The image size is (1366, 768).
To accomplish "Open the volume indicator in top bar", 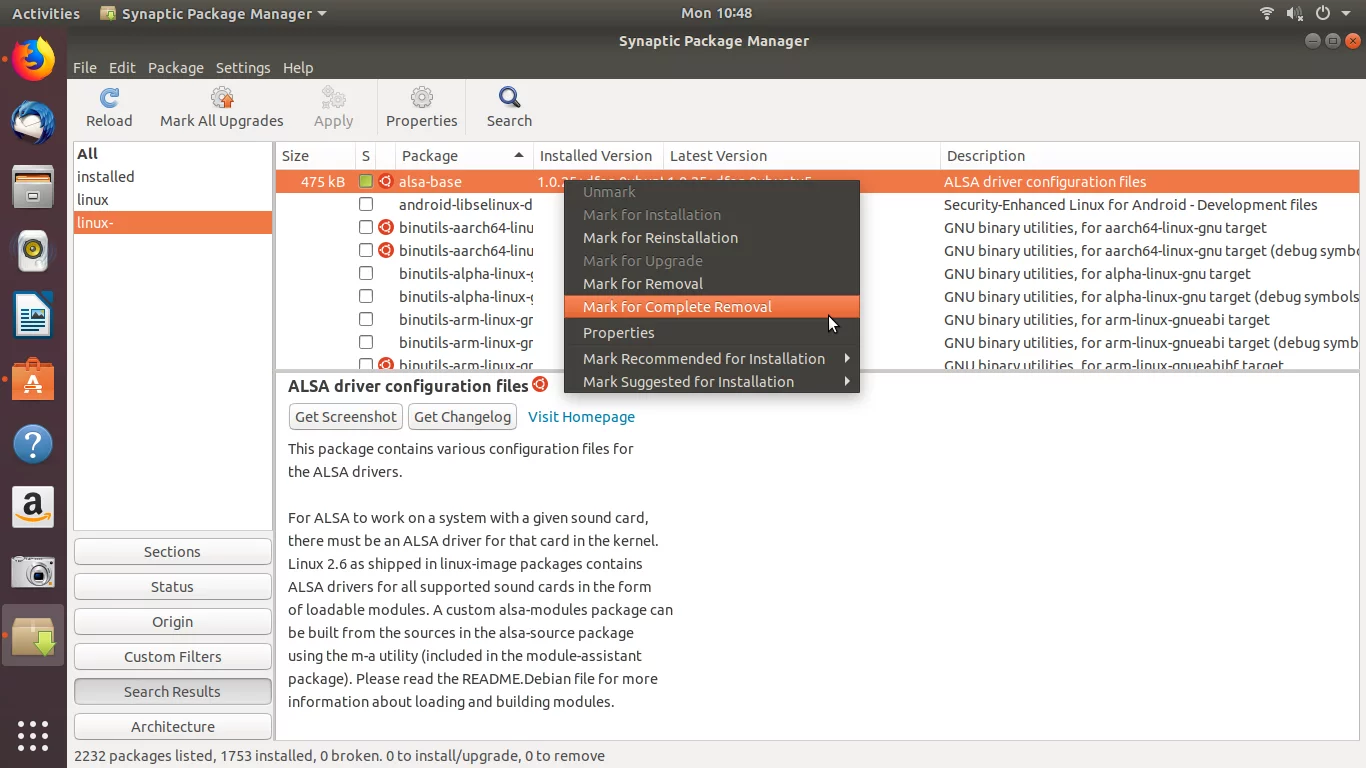I will coord(1296,13).
